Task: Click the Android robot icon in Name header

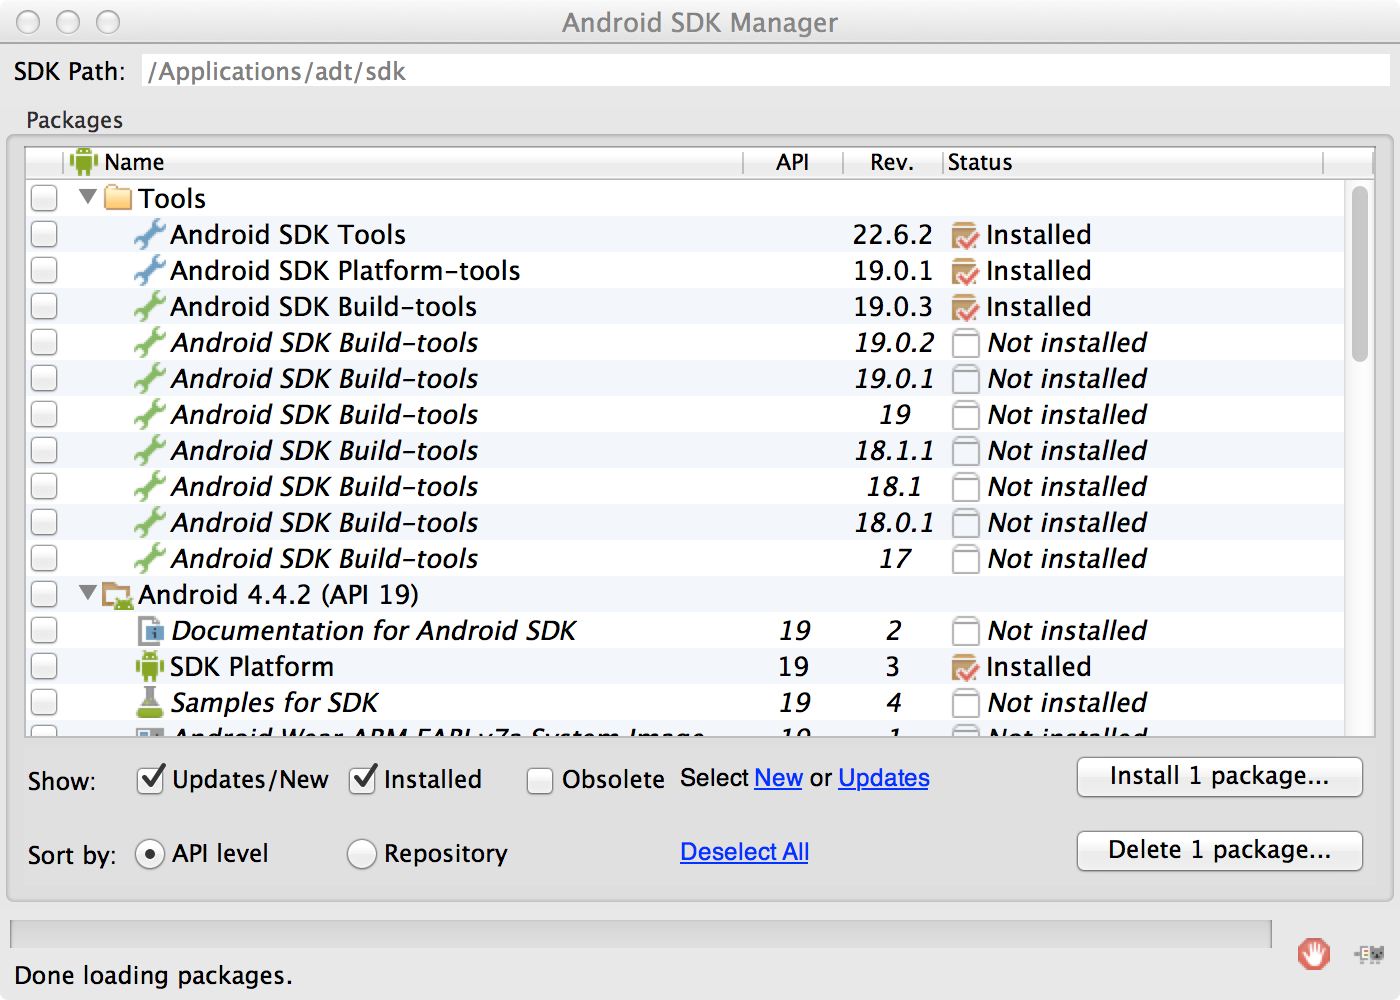Action: pyautogui.click(x=84, y=162)
